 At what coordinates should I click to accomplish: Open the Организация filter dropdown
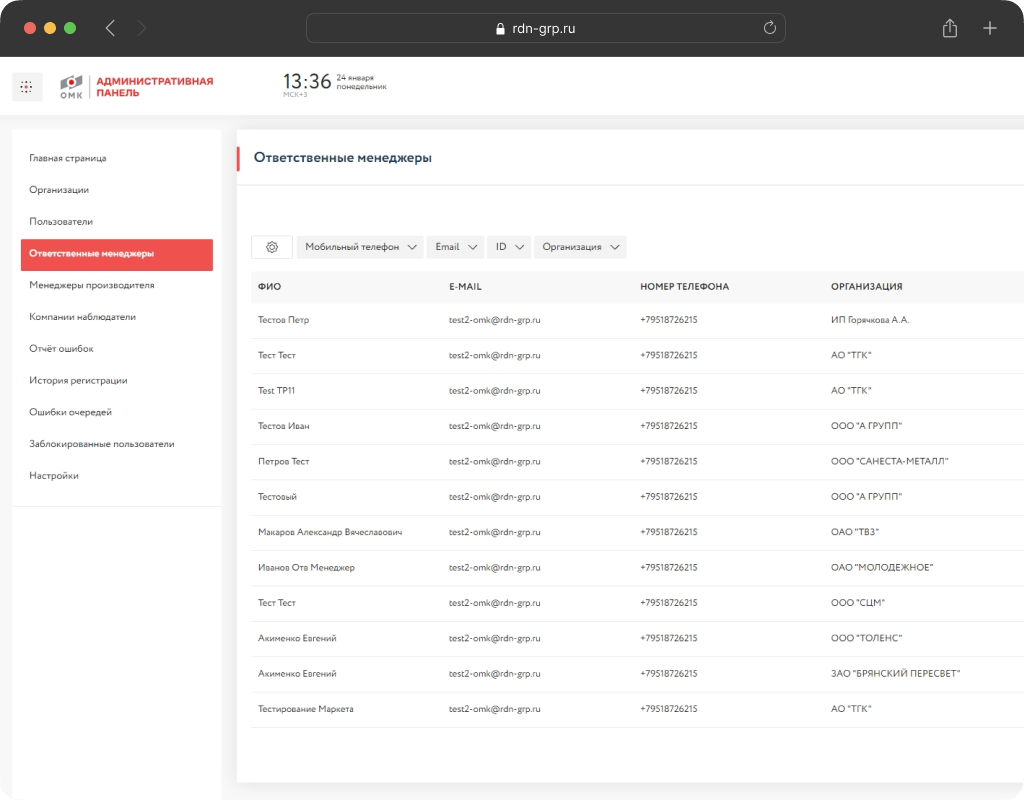pyautogui.click(x=580, y=247)
